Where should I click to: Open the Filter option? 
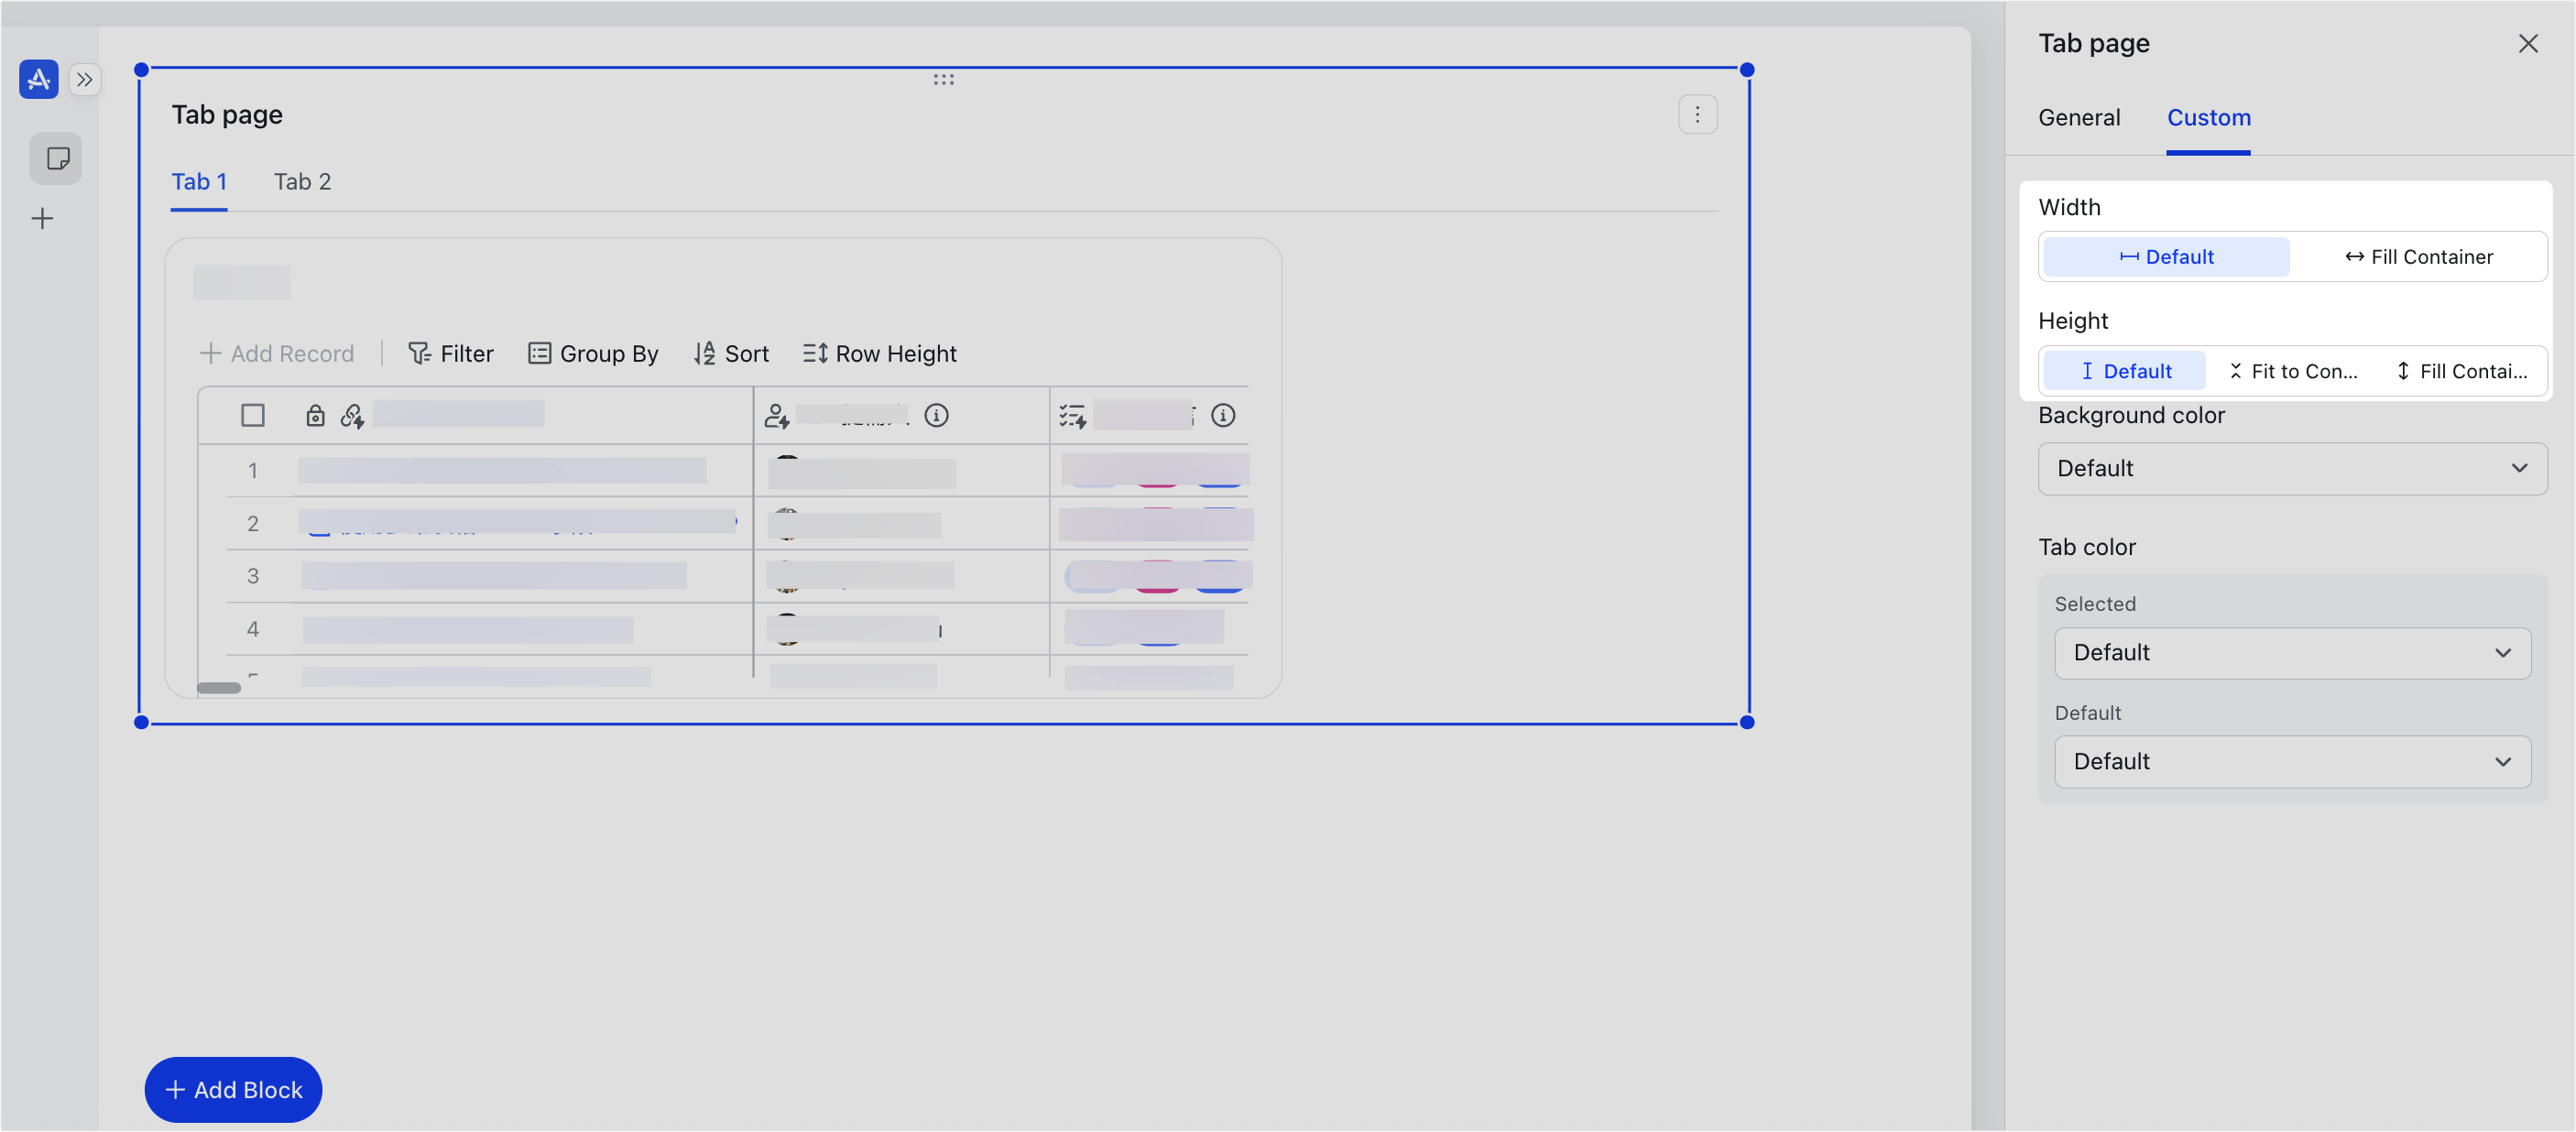450,353
